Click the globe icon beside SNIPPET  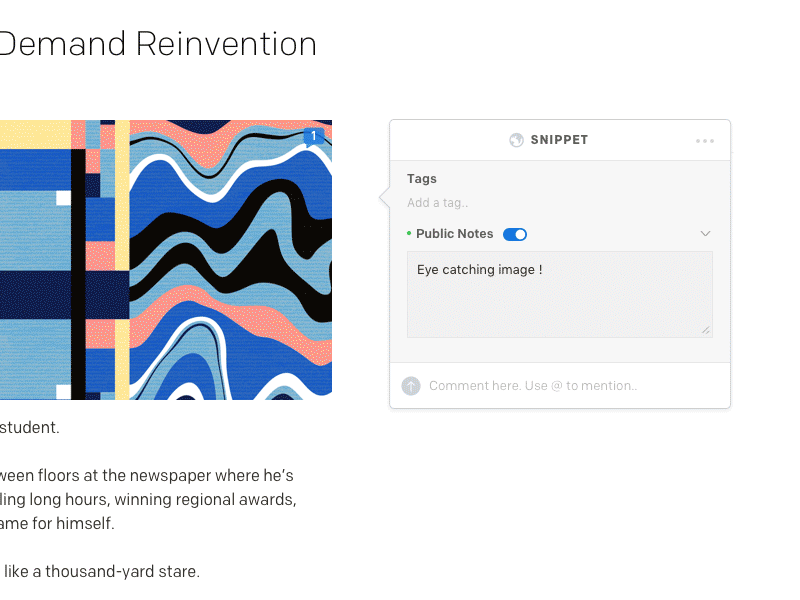pyautogui.click(x=517, y=140)
